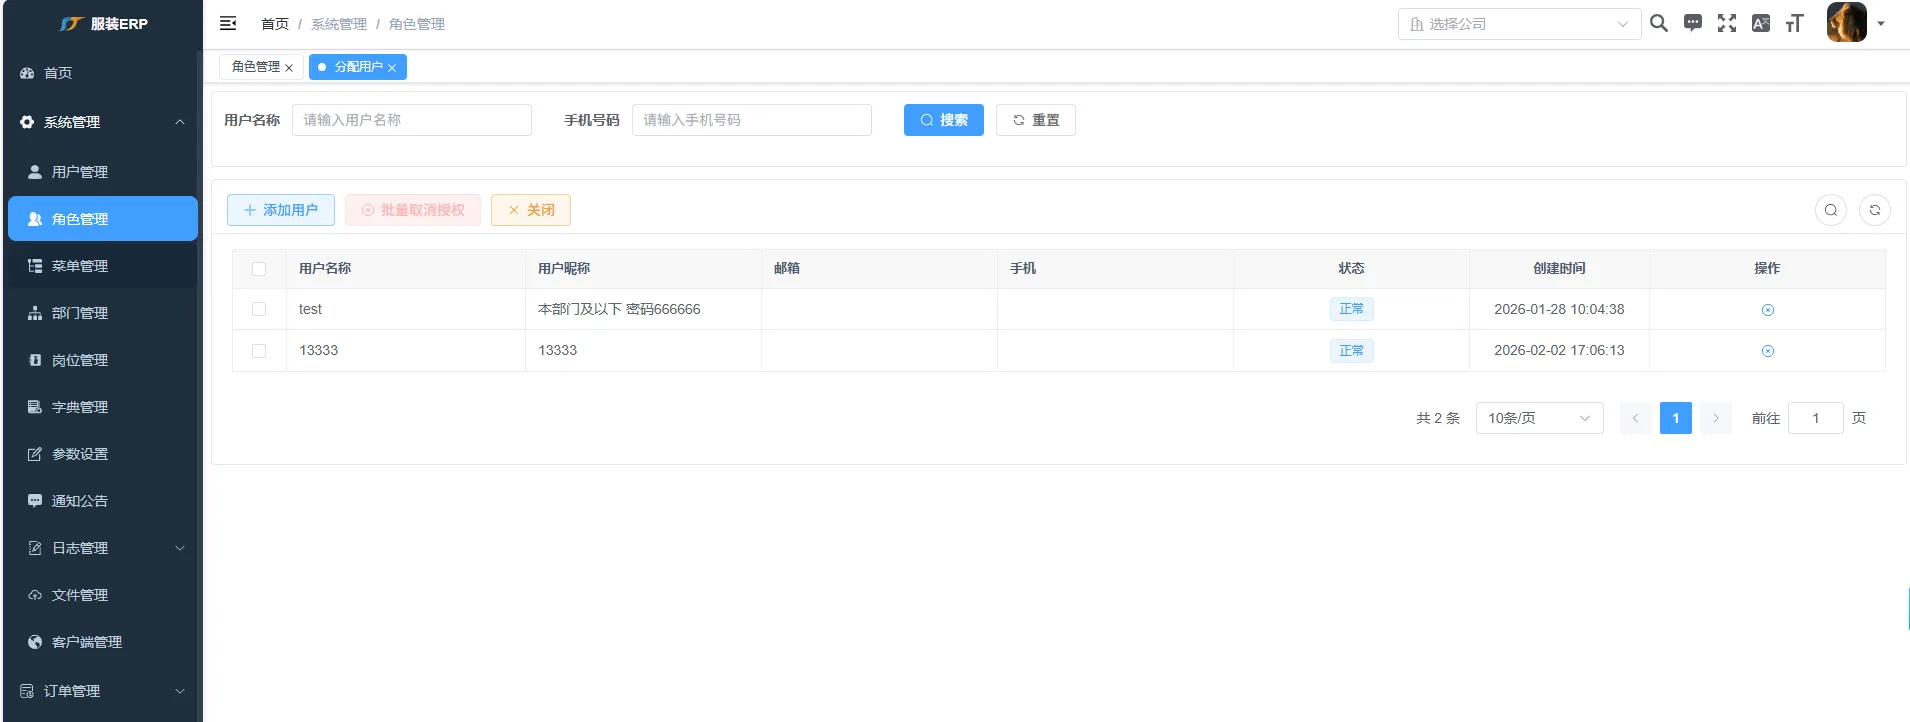
Task: Open the 10条/页 page size dropdown
Action: 1538,418
